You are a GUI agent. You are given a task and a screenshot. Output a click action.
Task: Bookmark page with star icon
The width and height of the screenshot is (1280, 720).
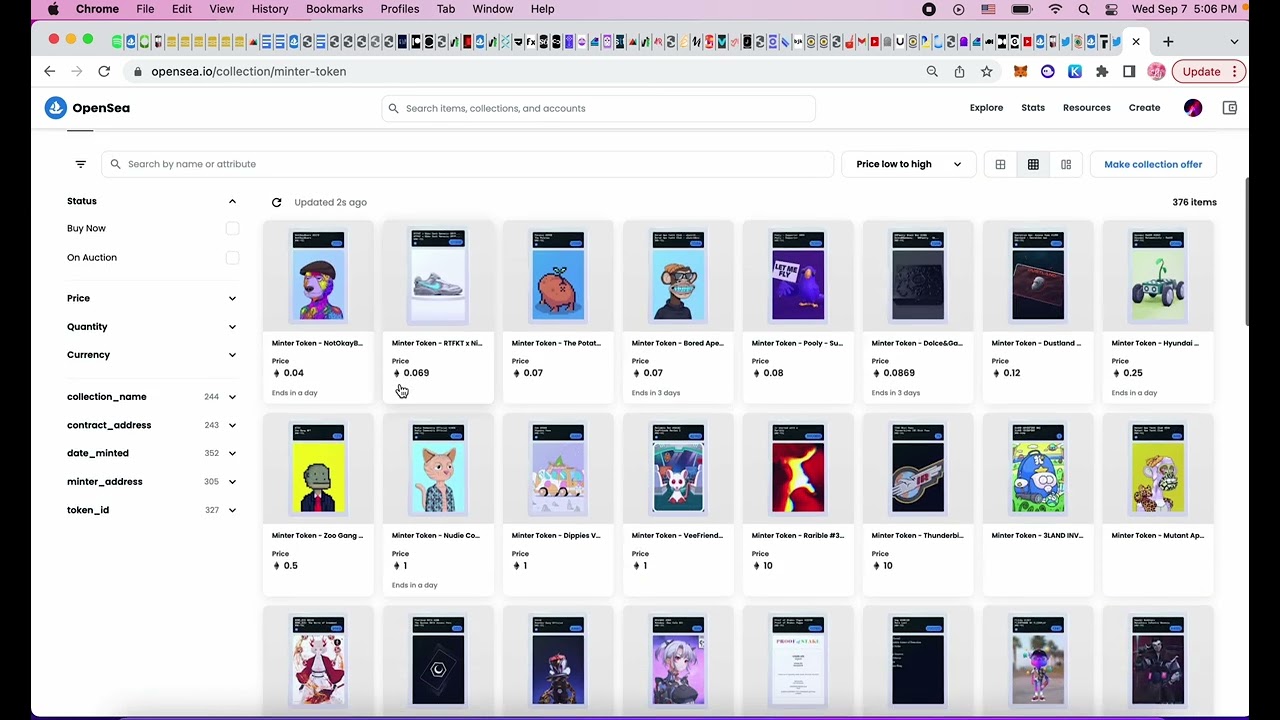pos(986,71)
